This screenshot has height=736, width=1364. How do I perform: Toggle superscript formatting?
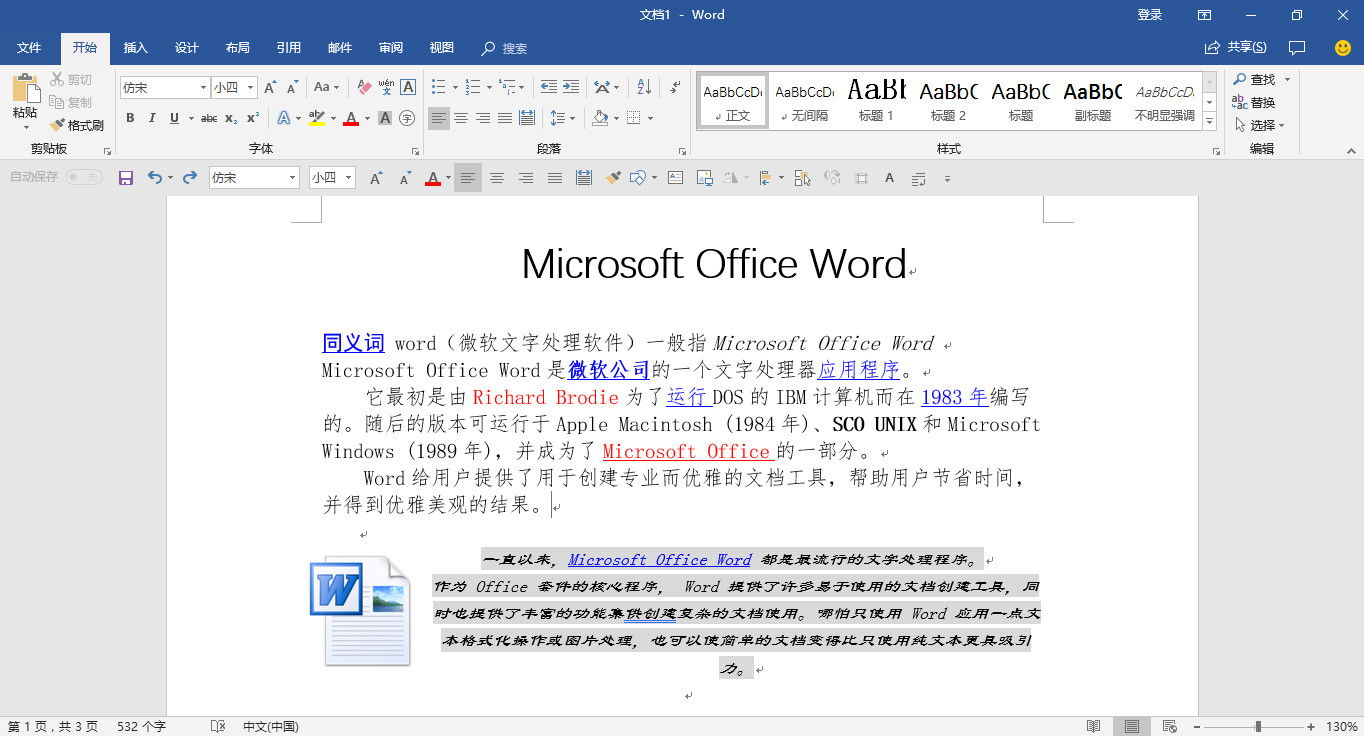[x=253, y=118]
